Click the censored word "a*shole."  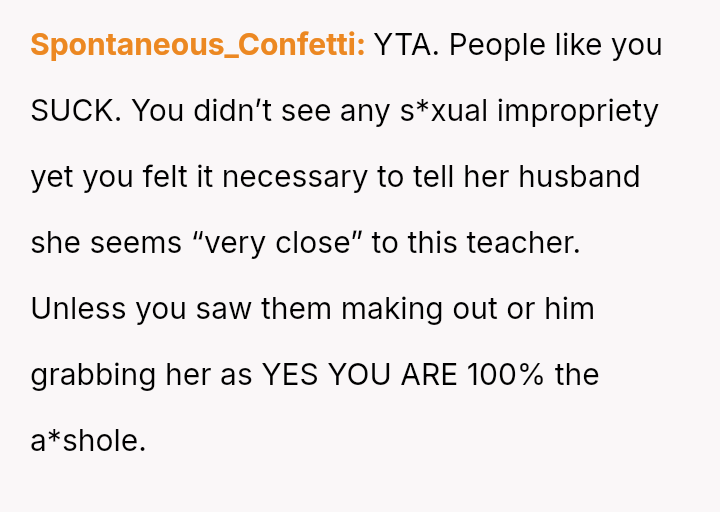click(88, 441)
